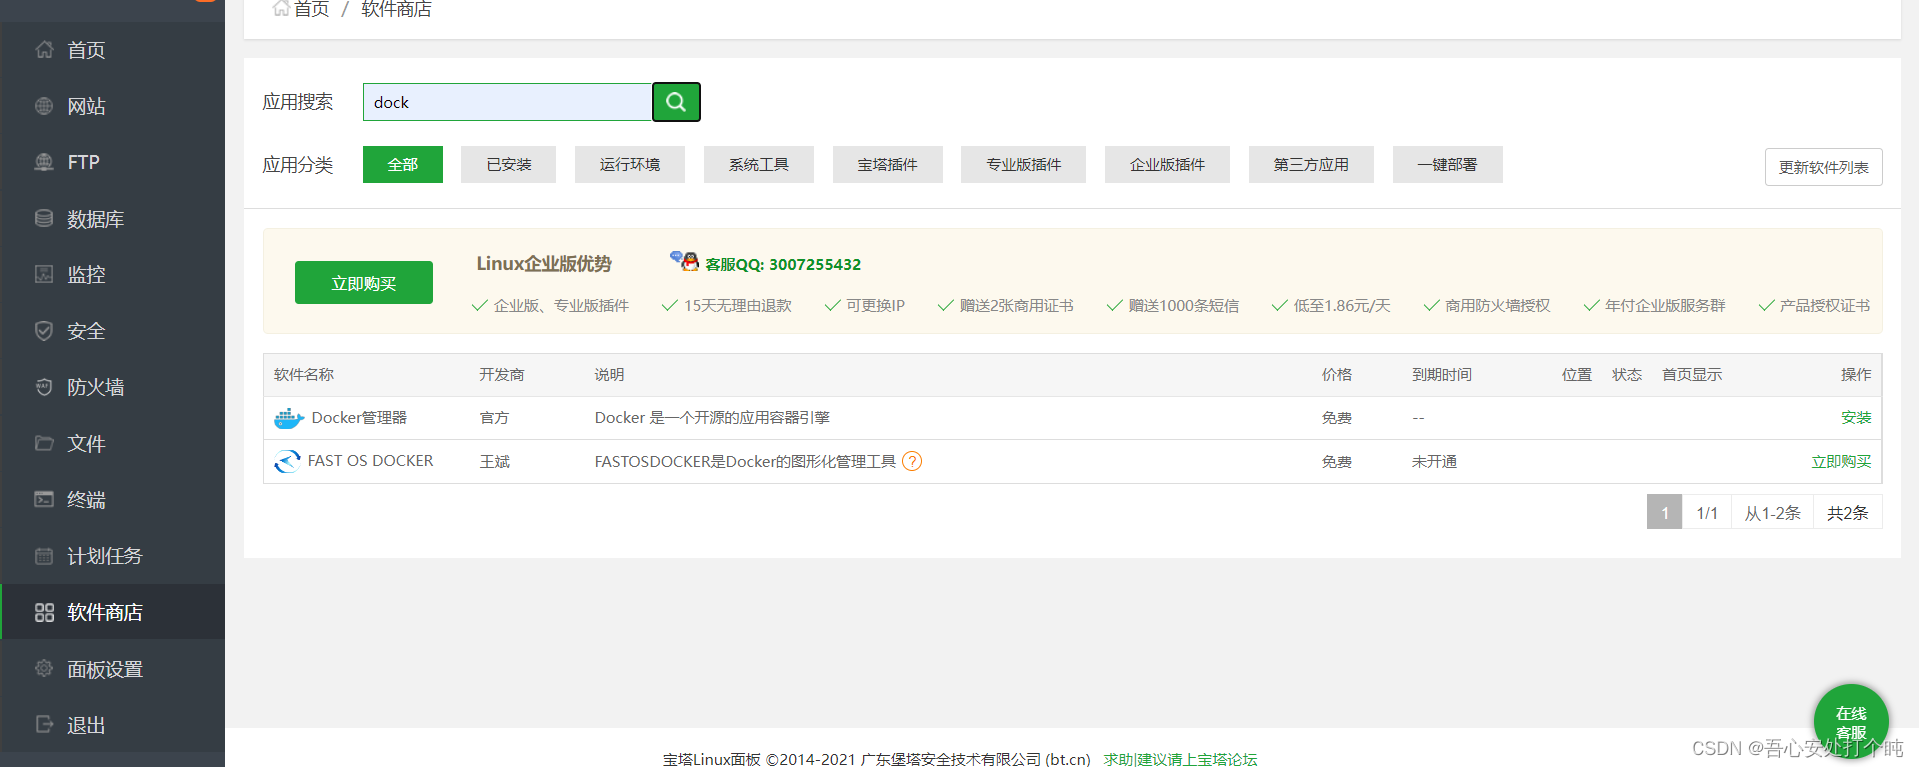Show the 宝塔插件 category
Image resolution: width=1919 pixels, height=767 pixels.
click(888, 164)
